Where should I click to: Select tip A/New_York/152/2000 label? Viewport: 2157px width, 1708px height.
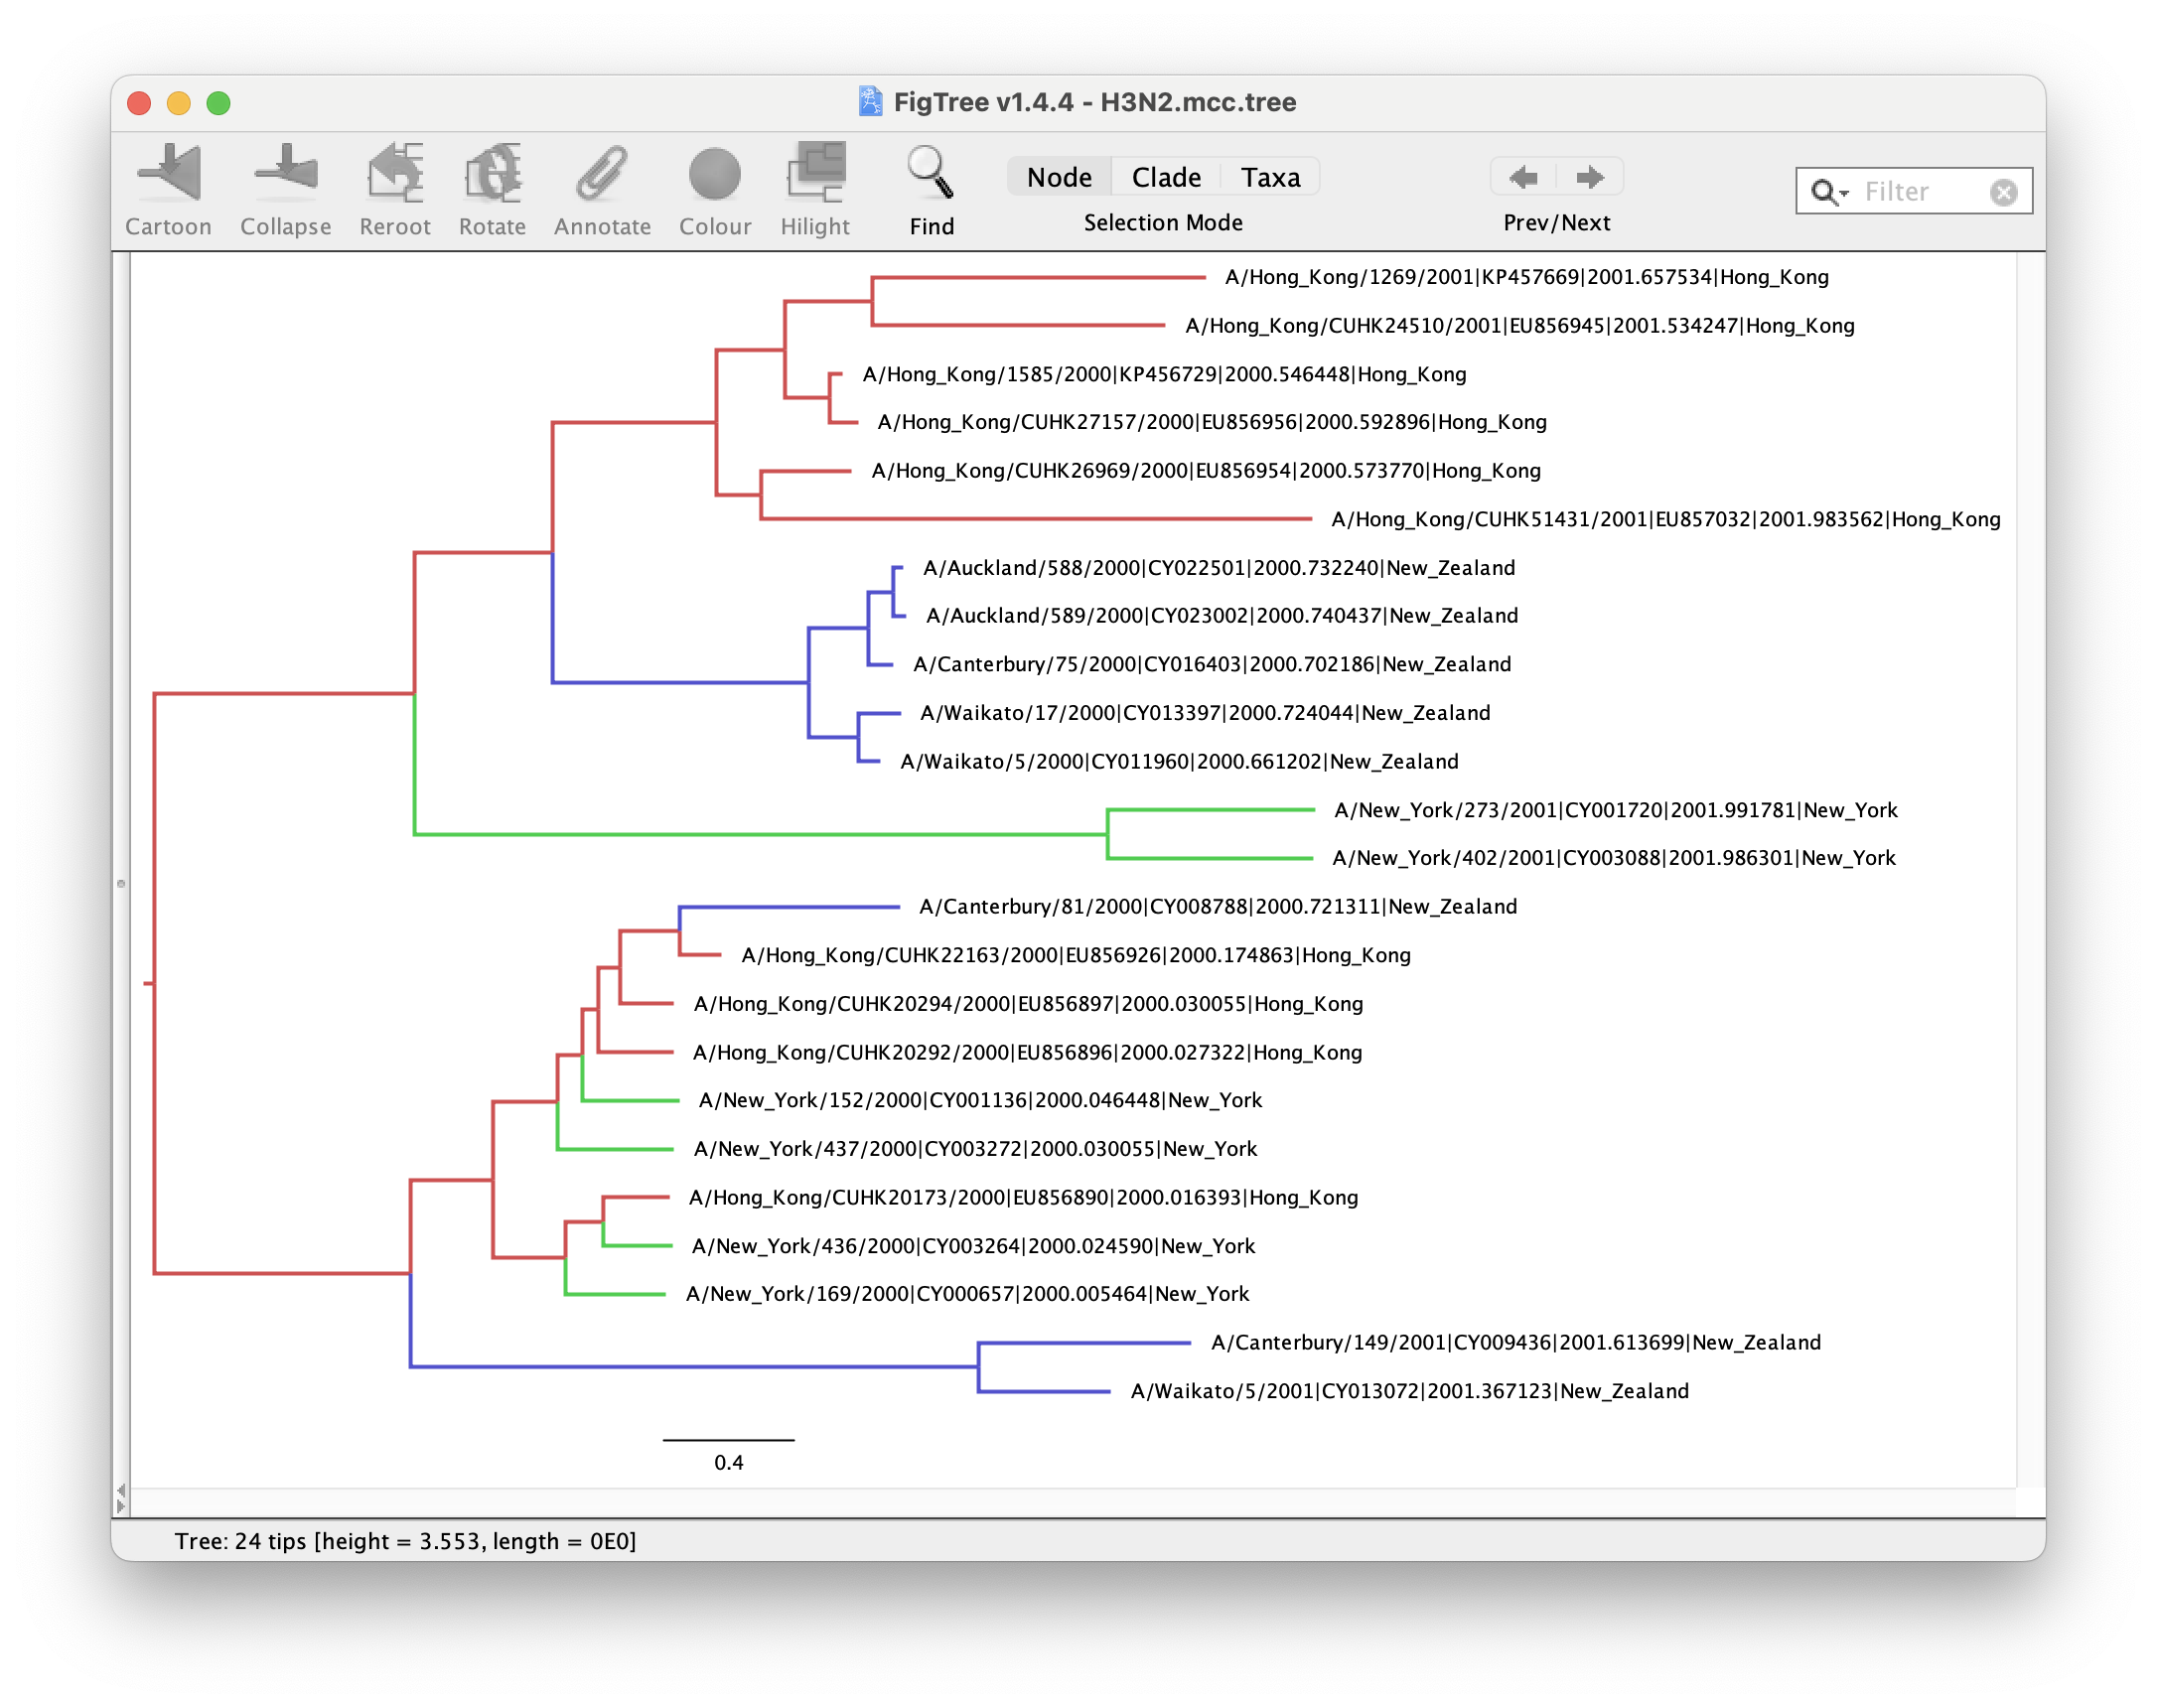980,1101
